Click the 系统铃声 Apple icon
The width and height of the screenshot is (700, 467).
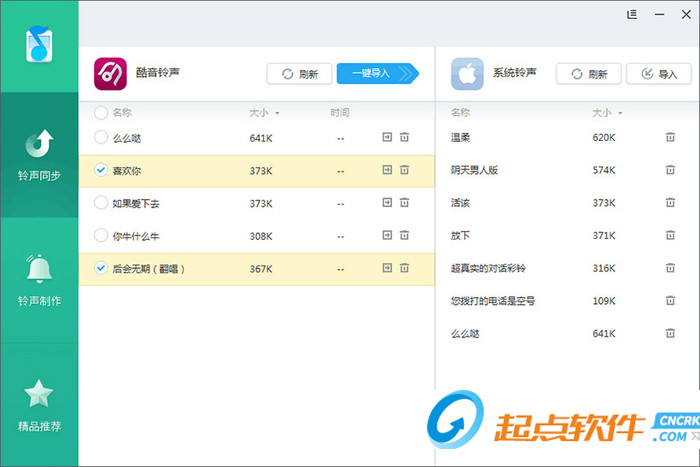point(467,74)
